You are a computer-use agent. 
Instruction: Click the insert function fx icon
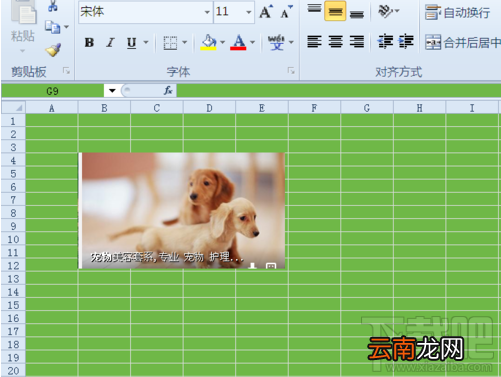pyautogui.click(x=168, y=90)
